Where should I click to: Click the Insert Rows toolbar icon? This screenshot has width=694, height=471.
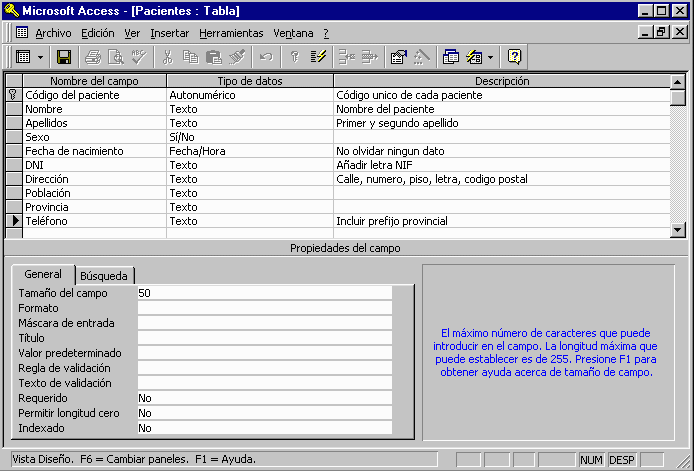tap(347, 57)
